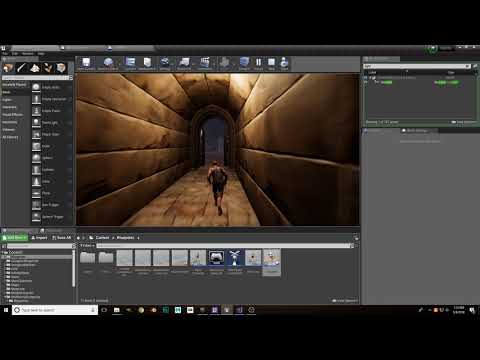Viewport: 480px width, 360px height.
Task: Open the Task View taskbar icon
Action: pyautogui.click(x=104, y=310)
